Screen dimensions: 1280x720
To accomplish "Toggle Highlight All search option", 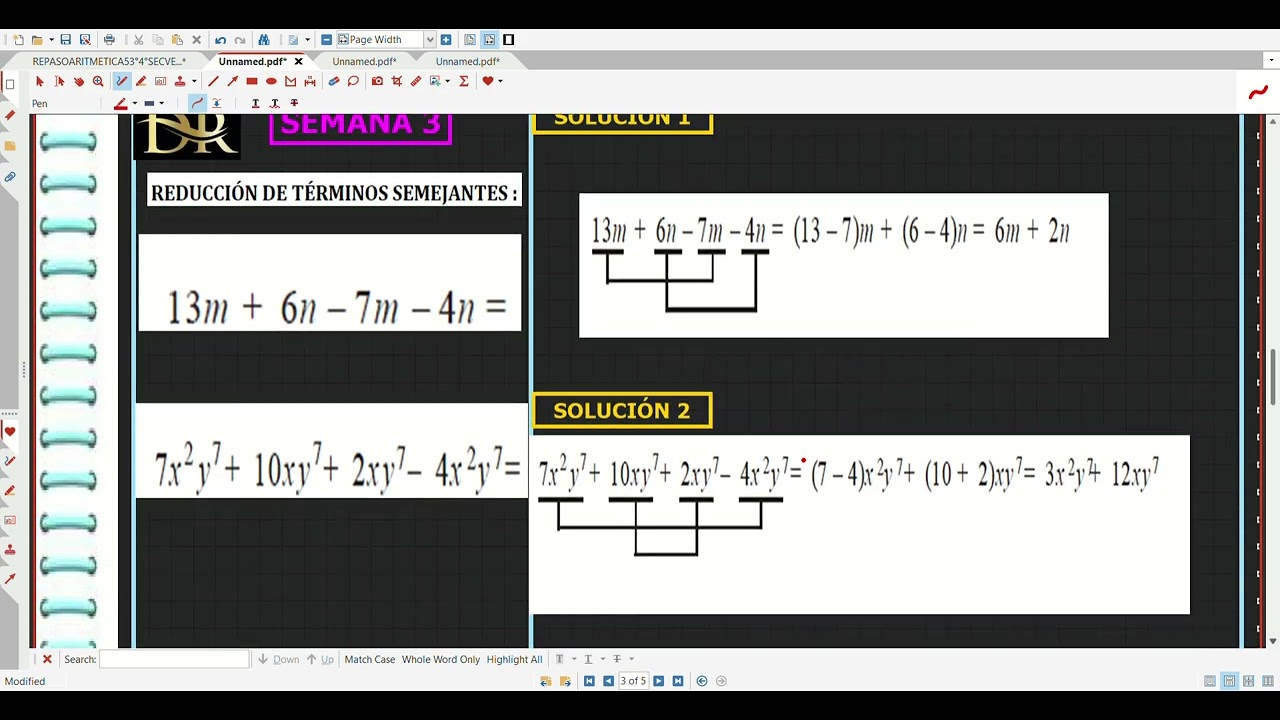I will click(514, 660).
